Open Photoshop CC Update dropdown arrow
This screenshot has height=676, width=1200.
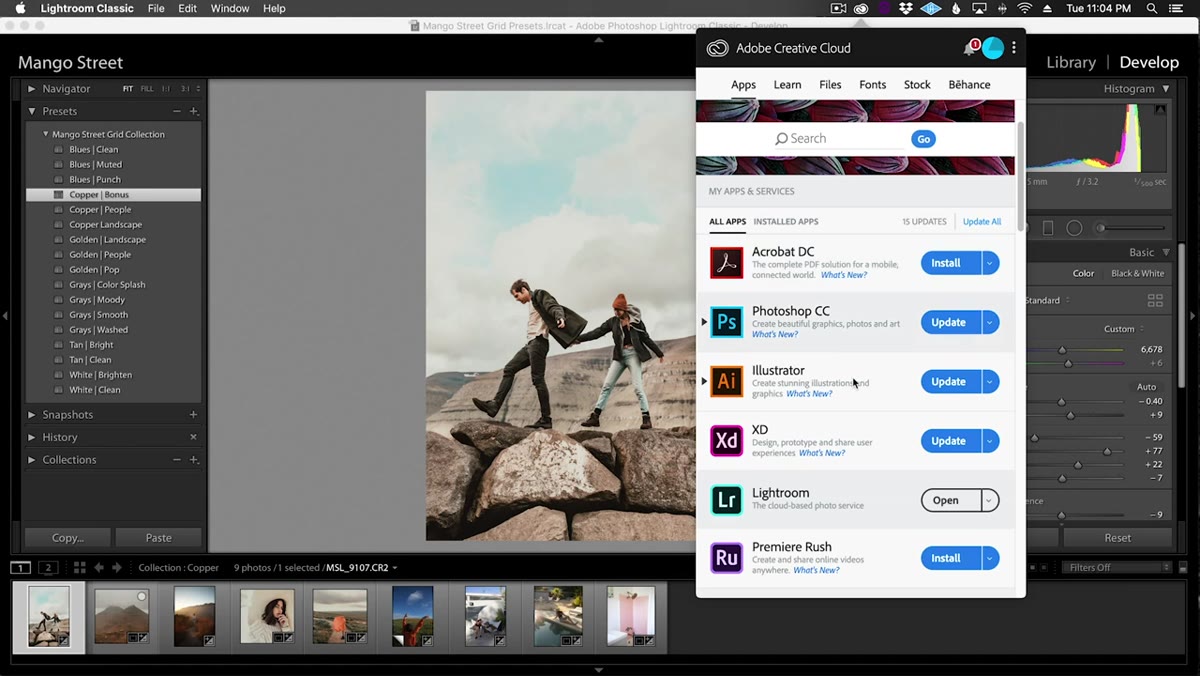click(990, 322)
